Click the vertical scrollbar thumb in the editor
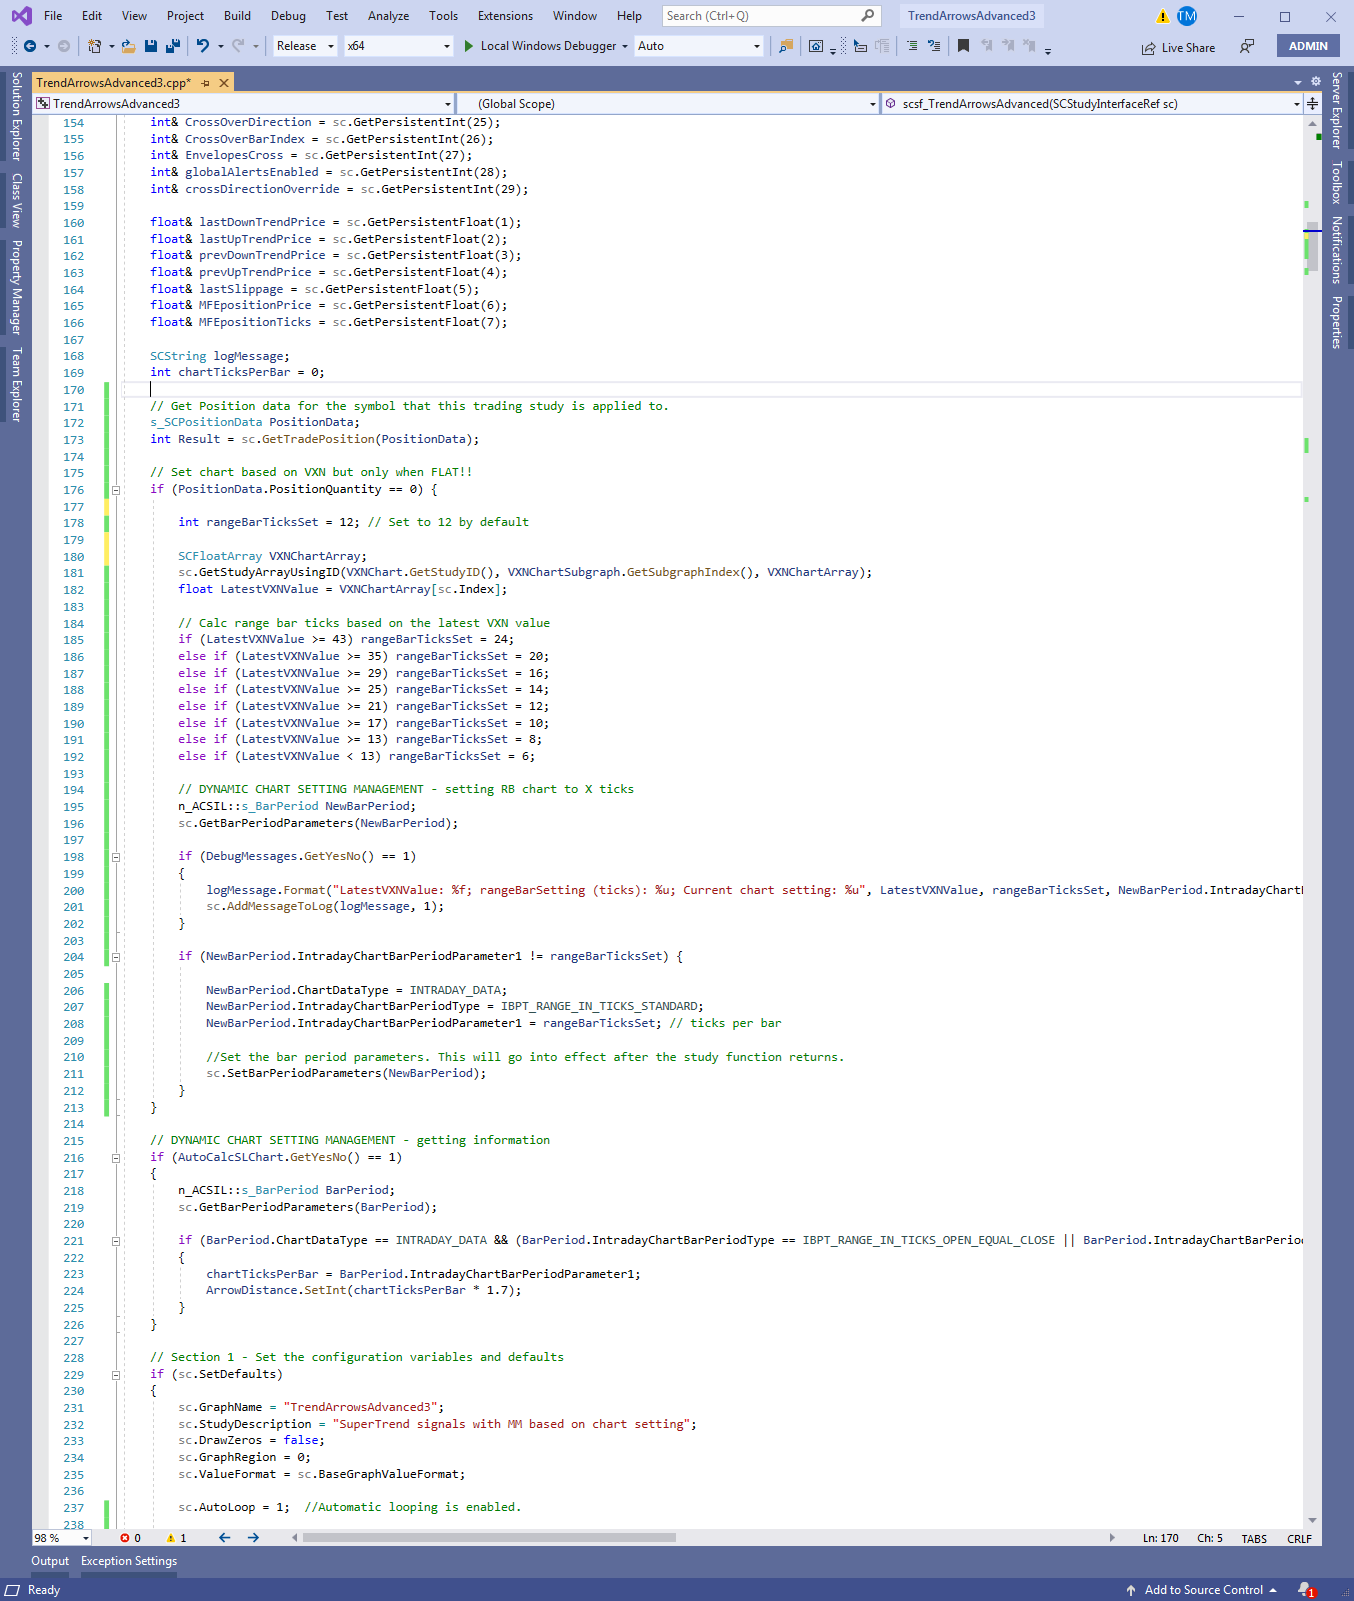 click(1312, 247)
